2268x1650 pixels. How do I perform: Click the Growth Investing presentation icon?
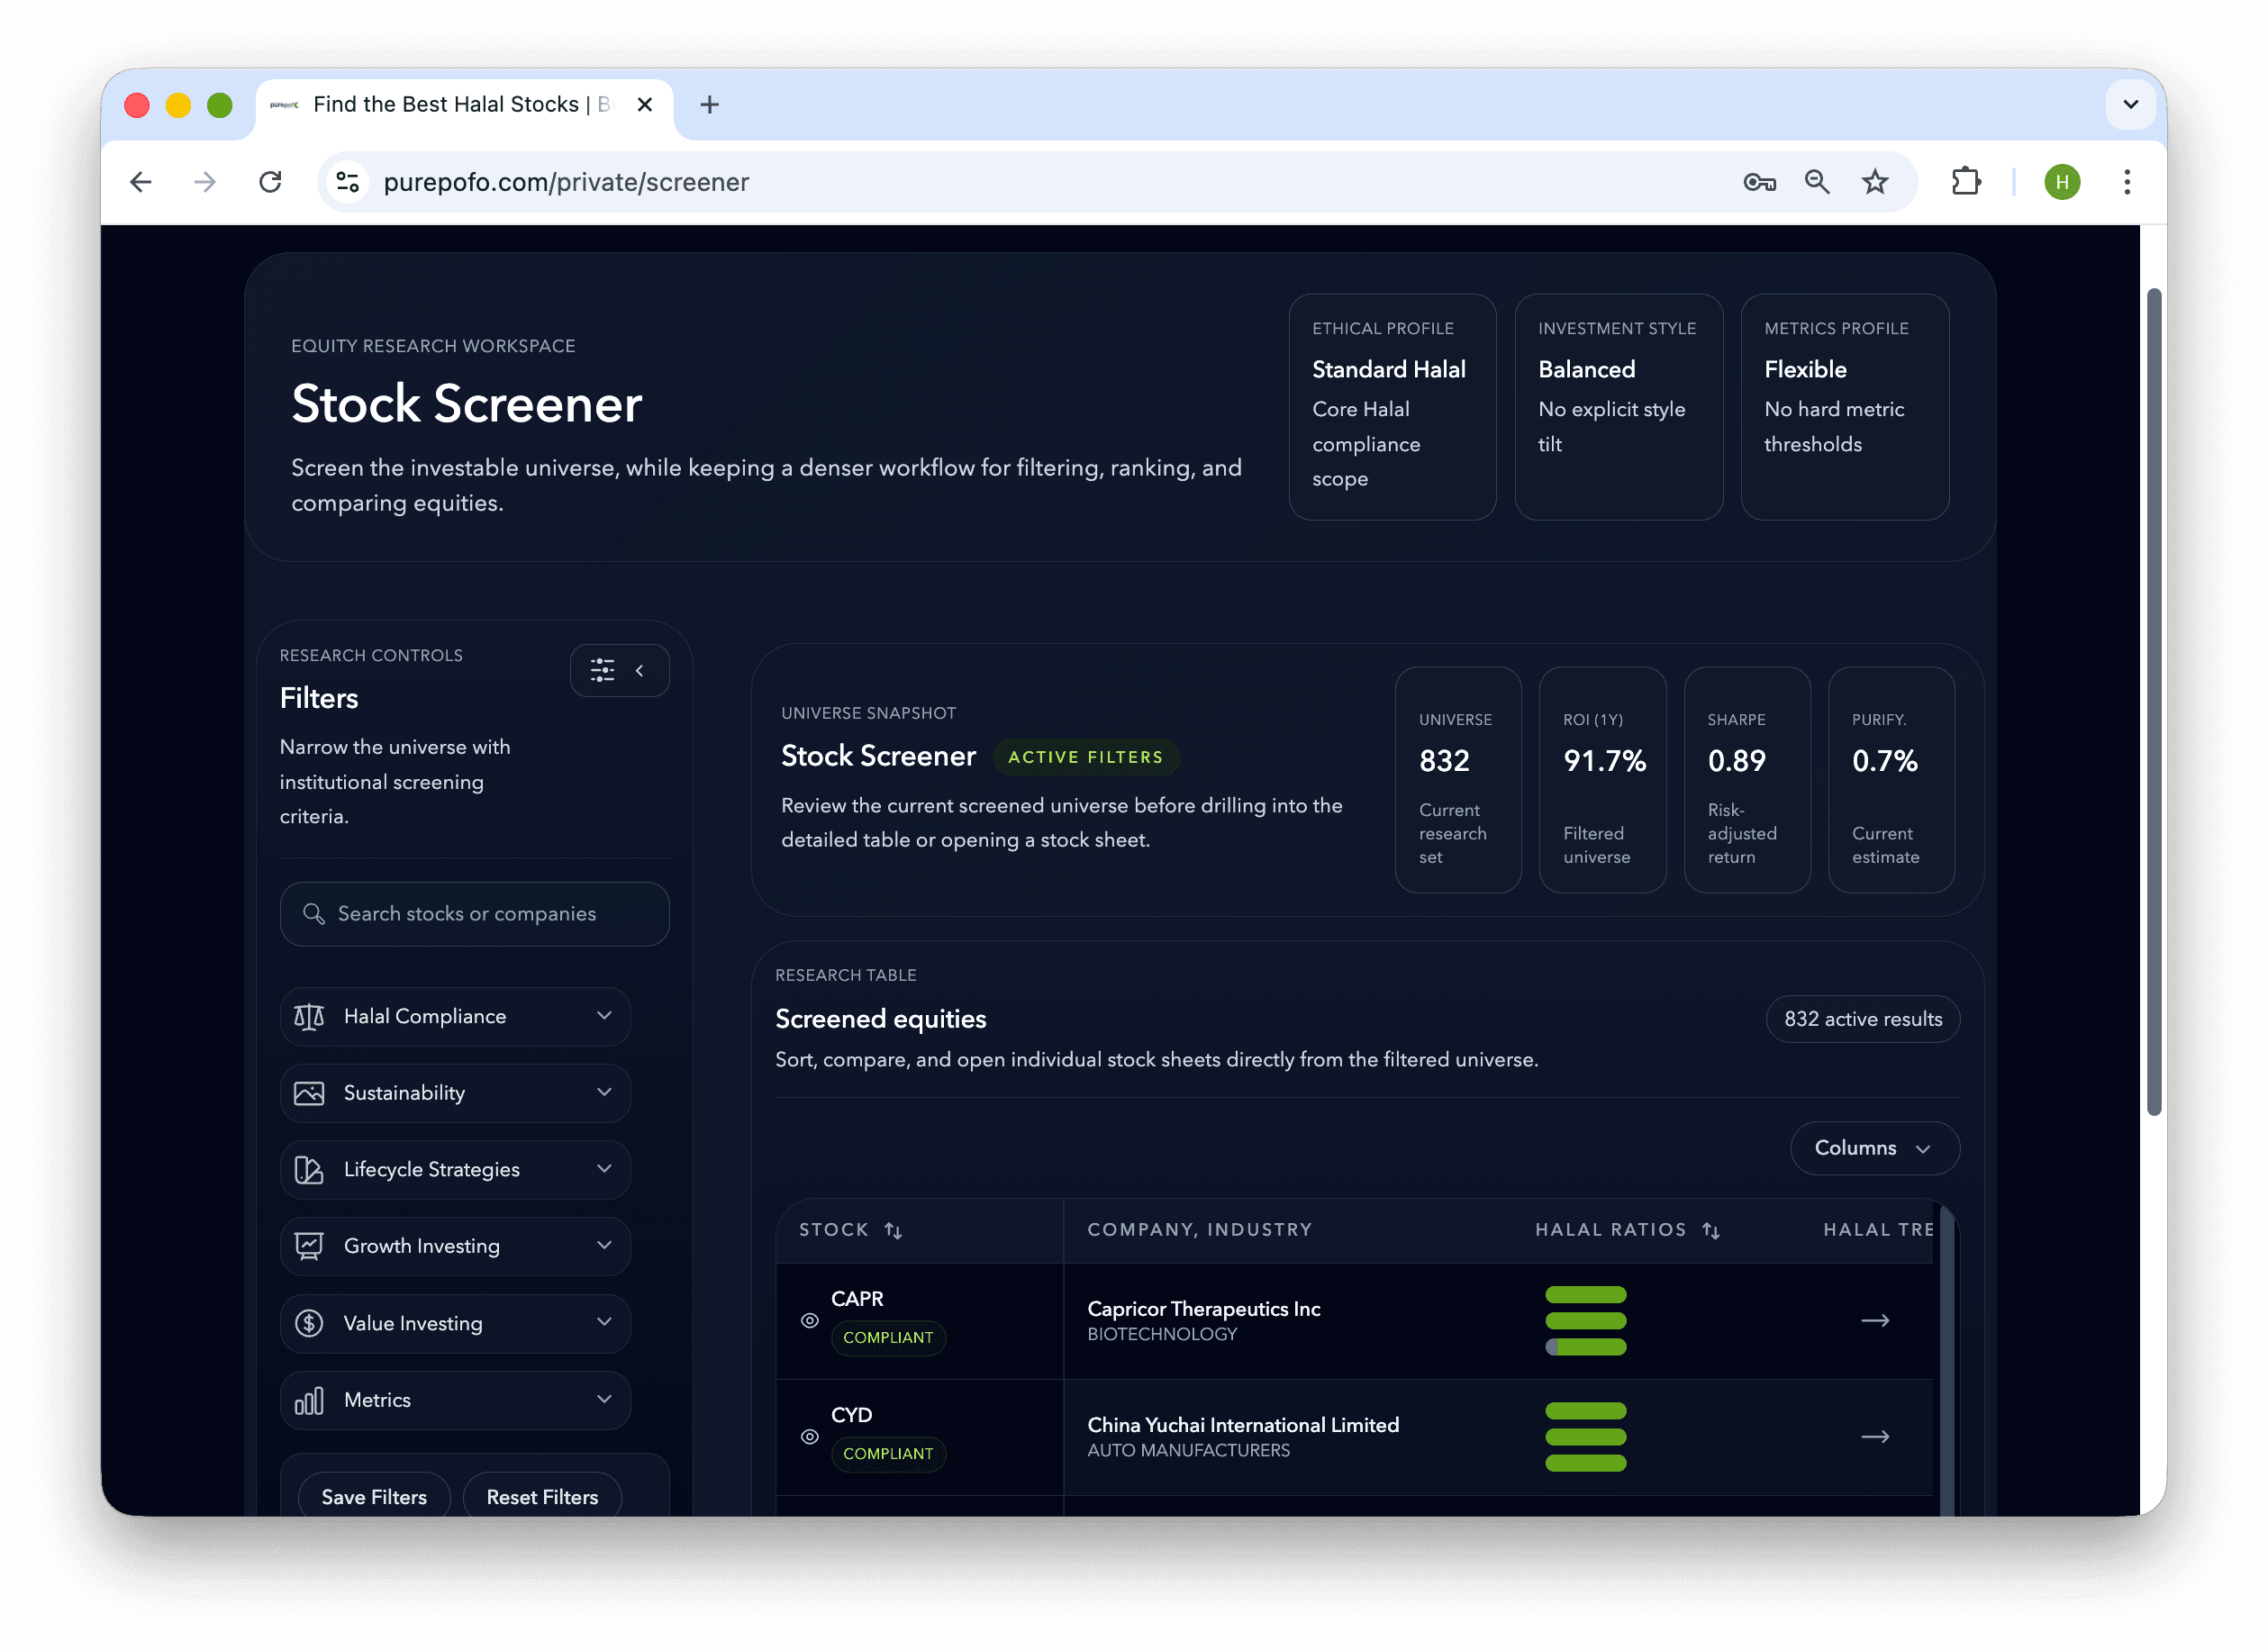coord(309,1246)
